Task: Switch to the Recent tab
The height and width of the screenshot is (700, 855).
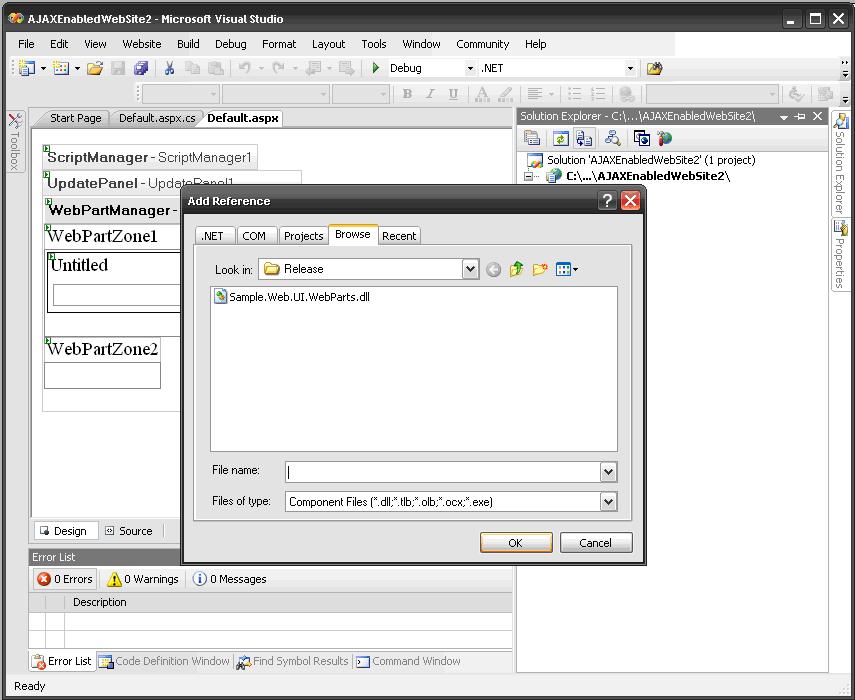Action: 399,236
